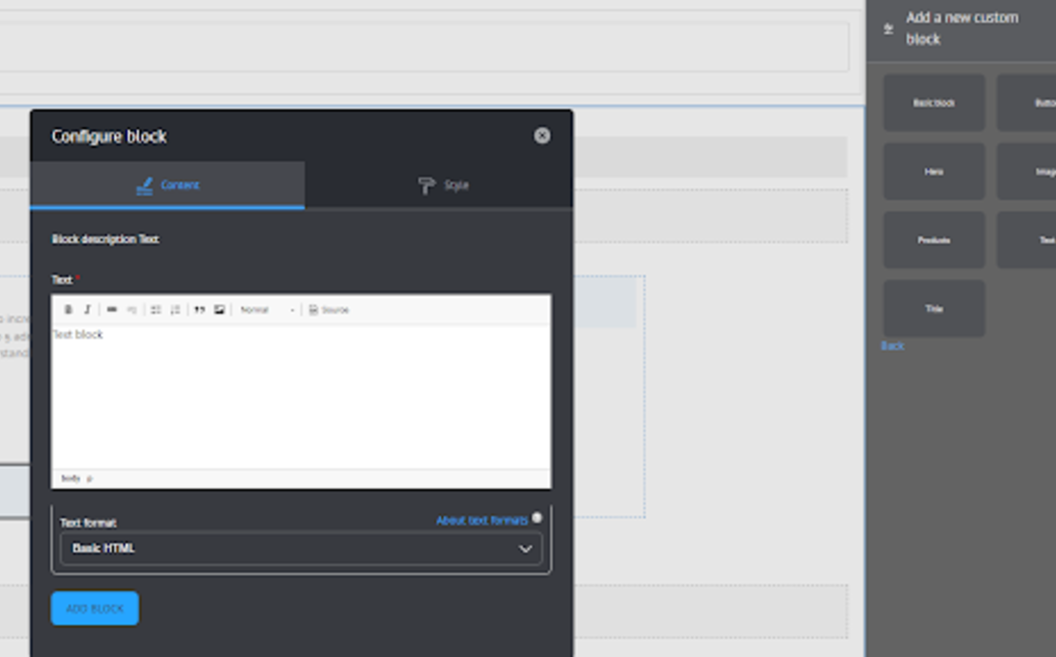Open the About text formats link
The height and width of the screenshot is (657, 1056).
(482, 519)
